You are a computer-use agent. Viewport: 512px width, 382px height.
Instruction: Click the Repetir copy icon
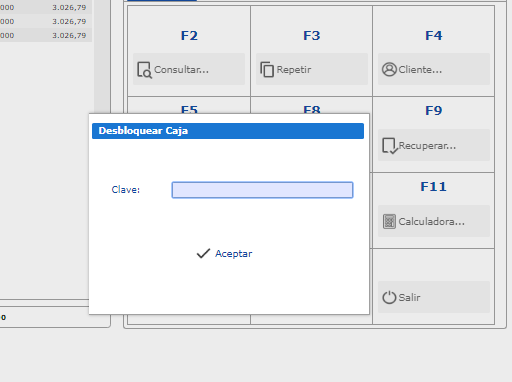click(267, 69)
